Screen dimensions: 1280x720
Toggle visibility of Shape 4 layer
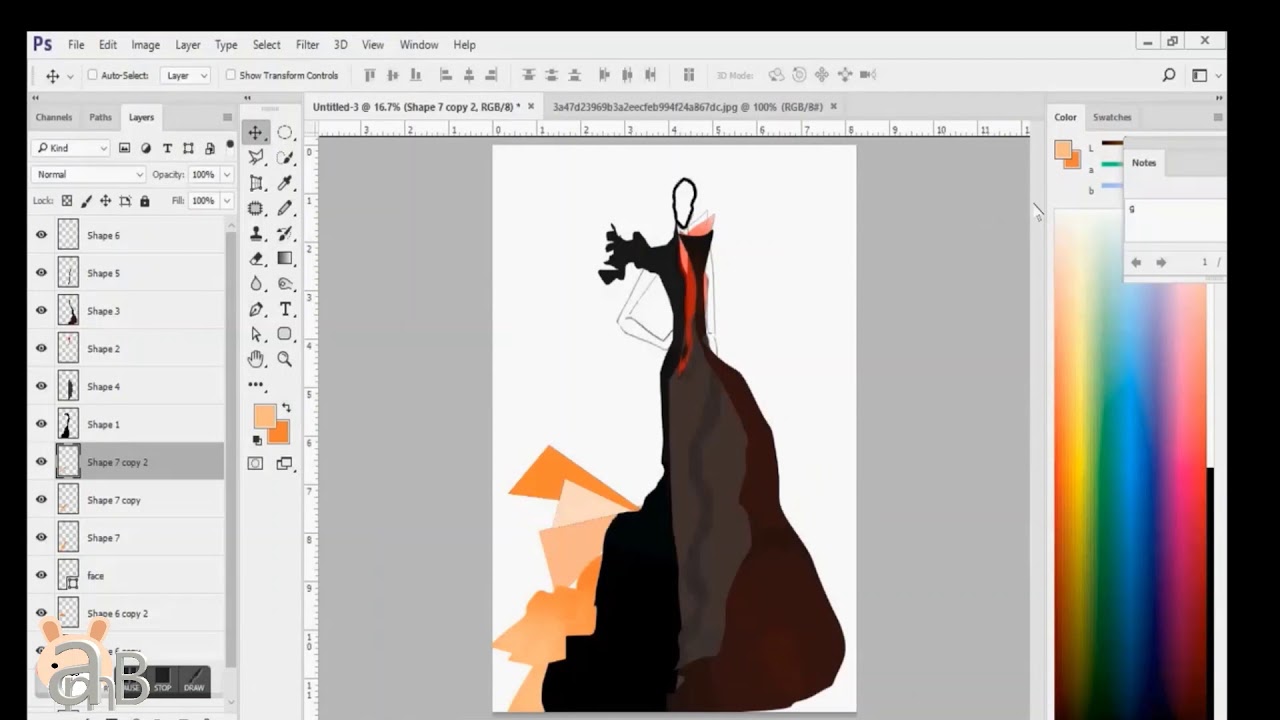coord(41,386)
